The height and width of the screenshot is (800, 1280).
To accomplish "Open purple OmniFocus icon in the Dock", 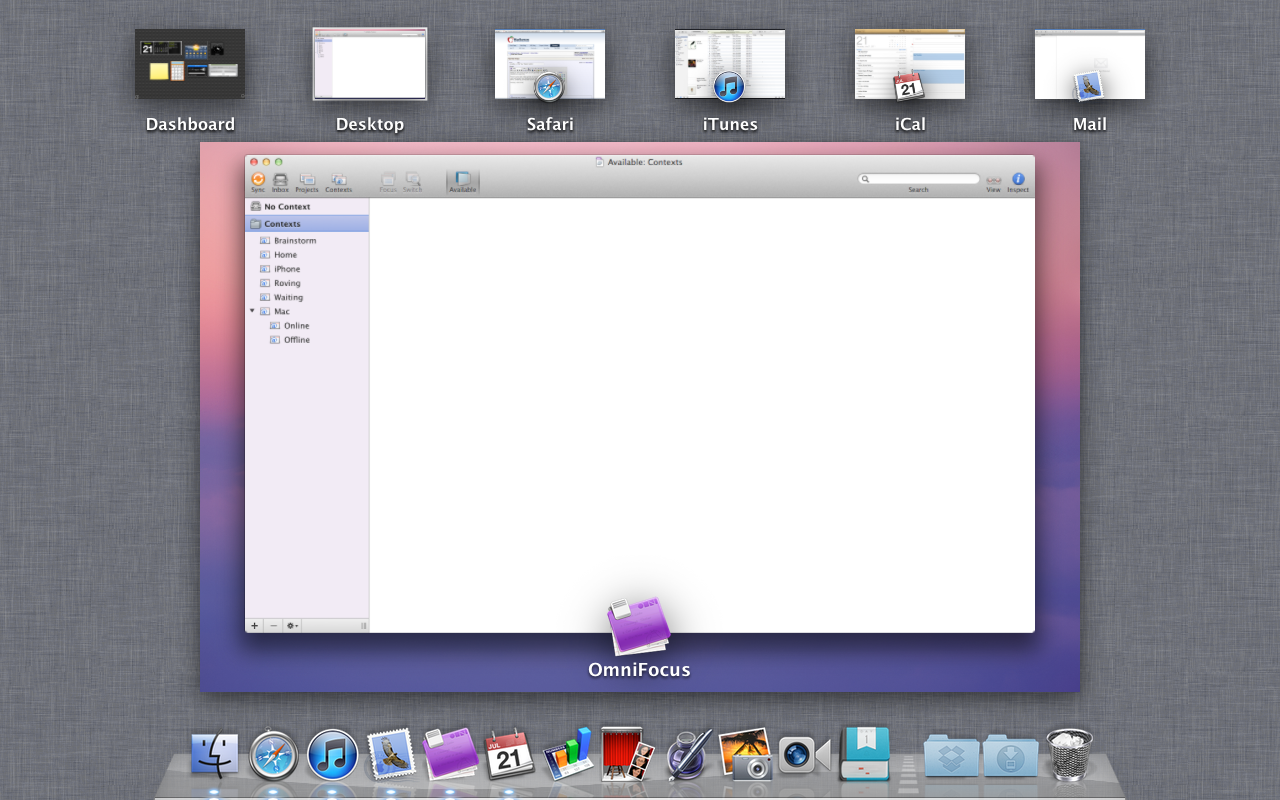I will pyautogui.click(x=450, y=754).
